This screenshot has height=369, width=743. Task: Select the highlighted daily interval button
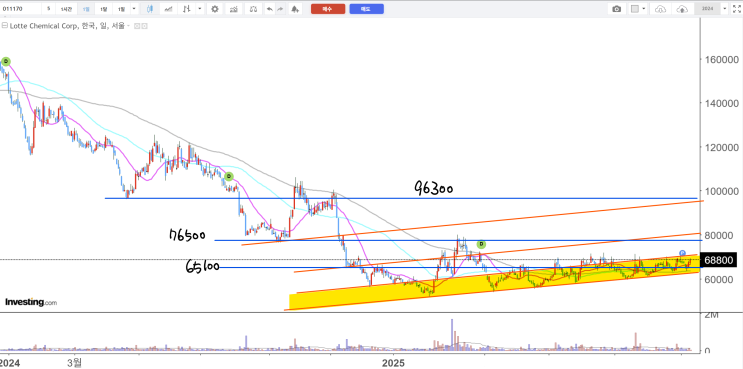click(x=85, y=9)
